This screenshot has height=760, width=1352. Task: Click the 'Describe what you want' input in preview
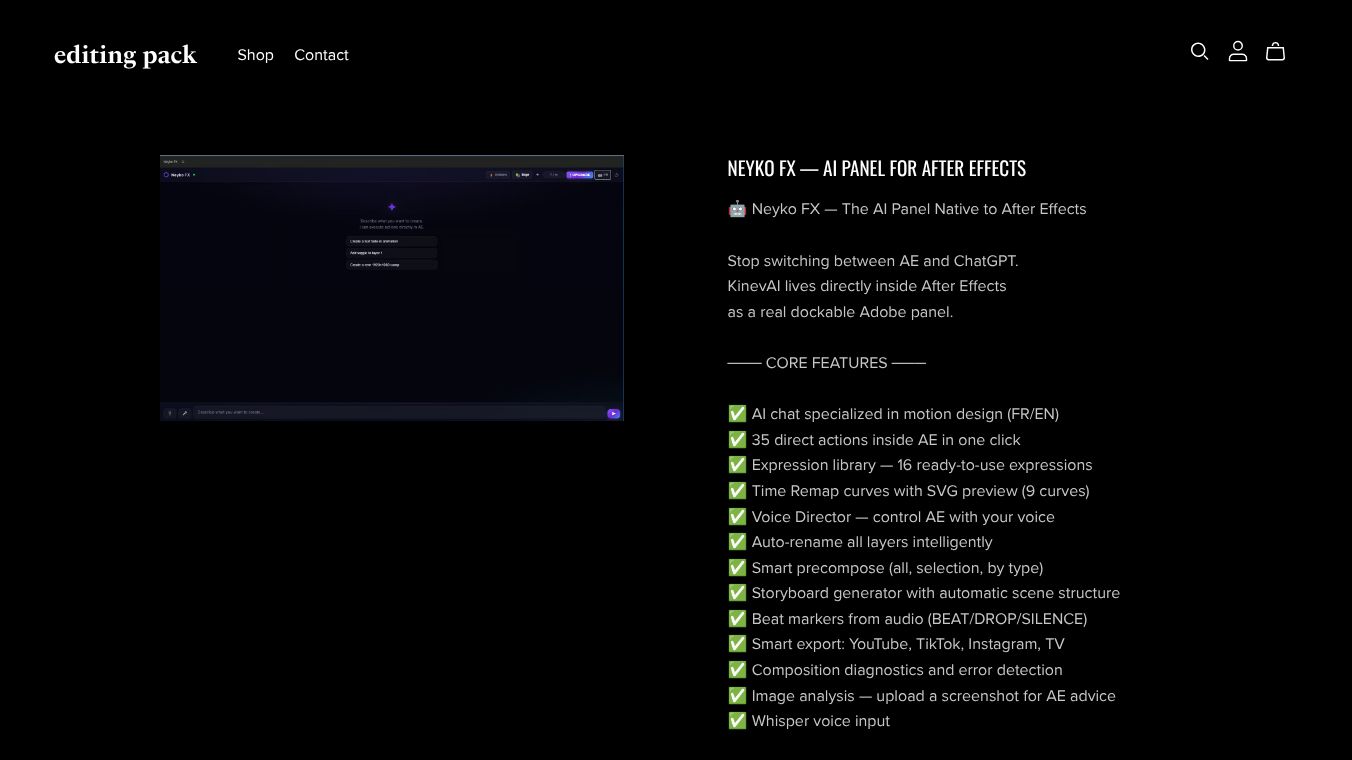pyautogui.click(x=400, y=413)
